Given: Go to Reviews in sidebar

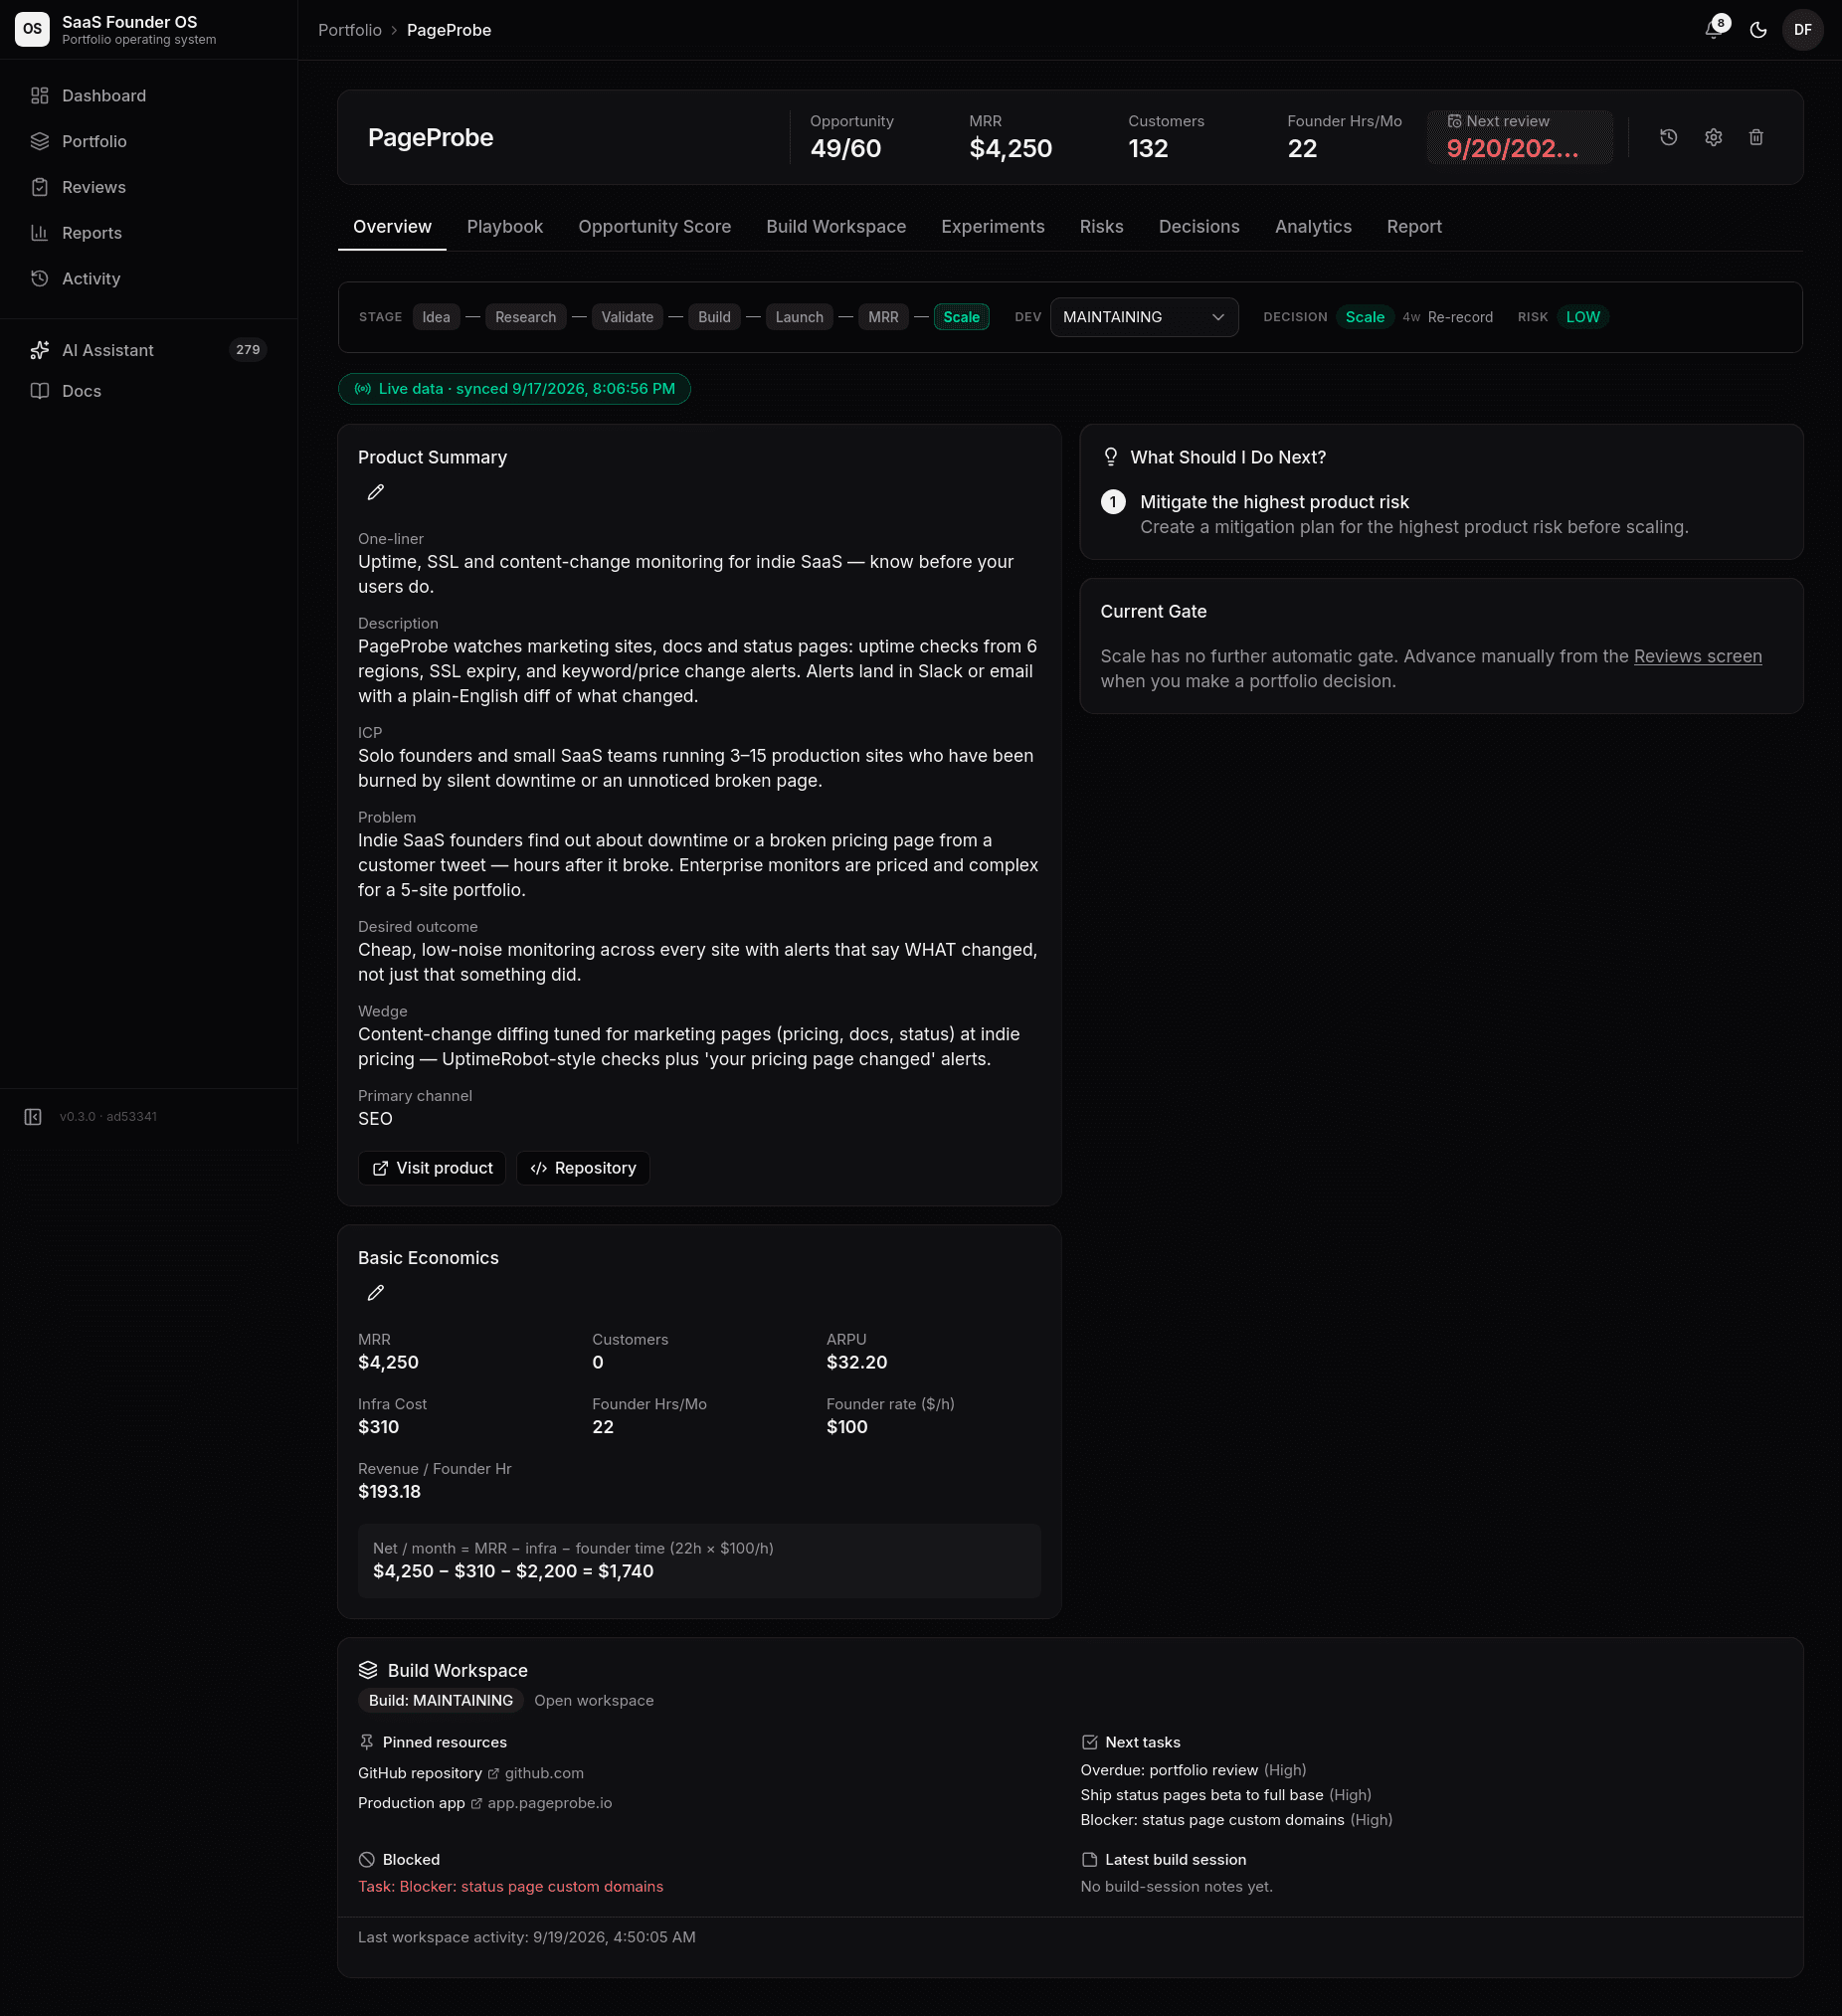Looking at the screenshot, I should (x=148, y=187).
